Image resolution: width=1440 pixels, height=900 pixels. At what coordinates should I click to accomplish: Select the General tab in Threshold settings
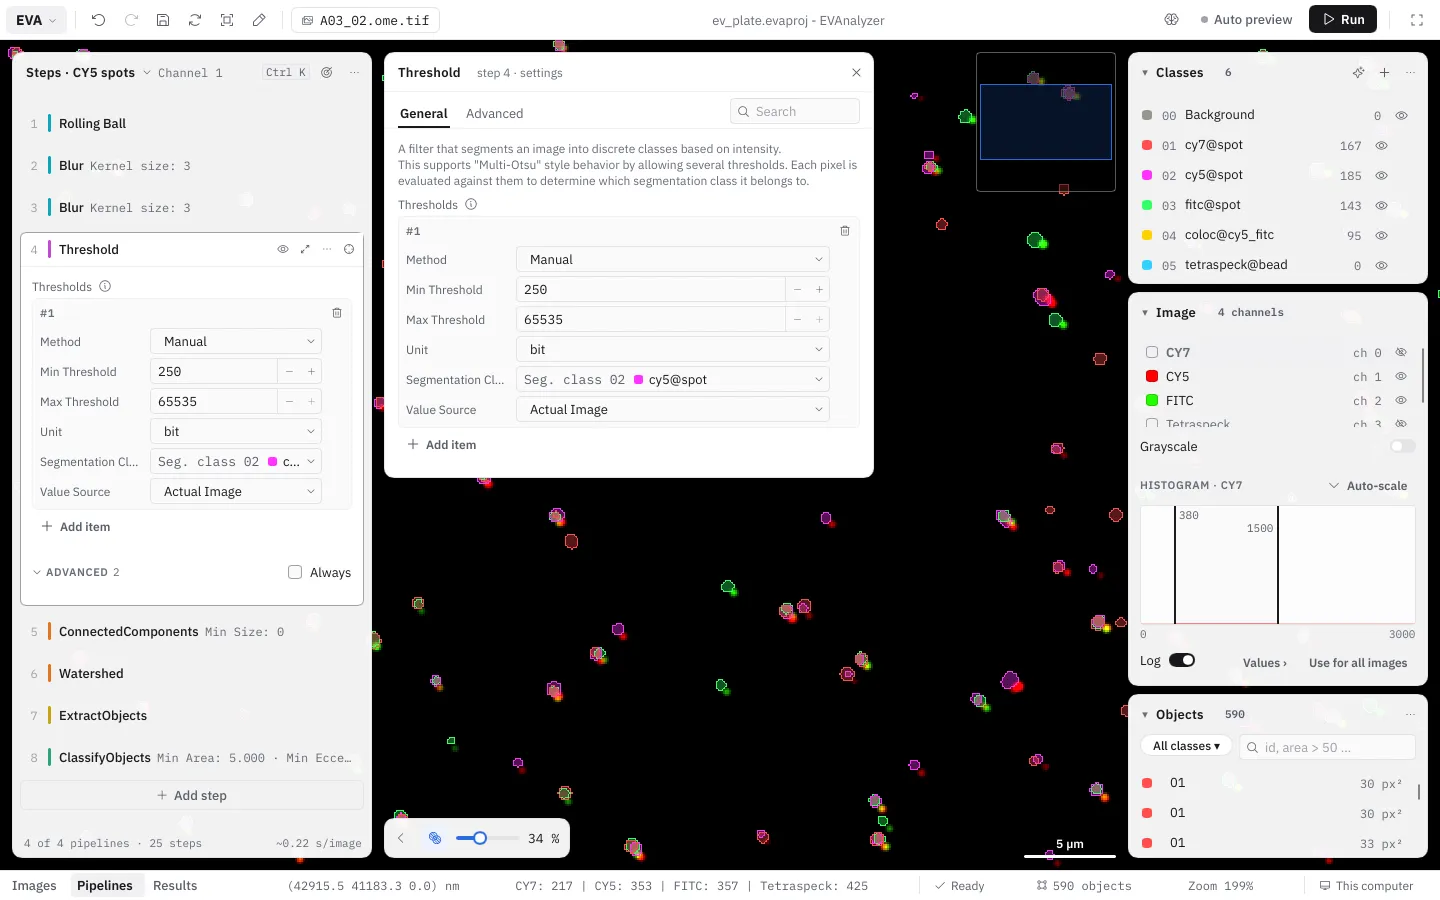pyautogui.click(x=424, y=113)
